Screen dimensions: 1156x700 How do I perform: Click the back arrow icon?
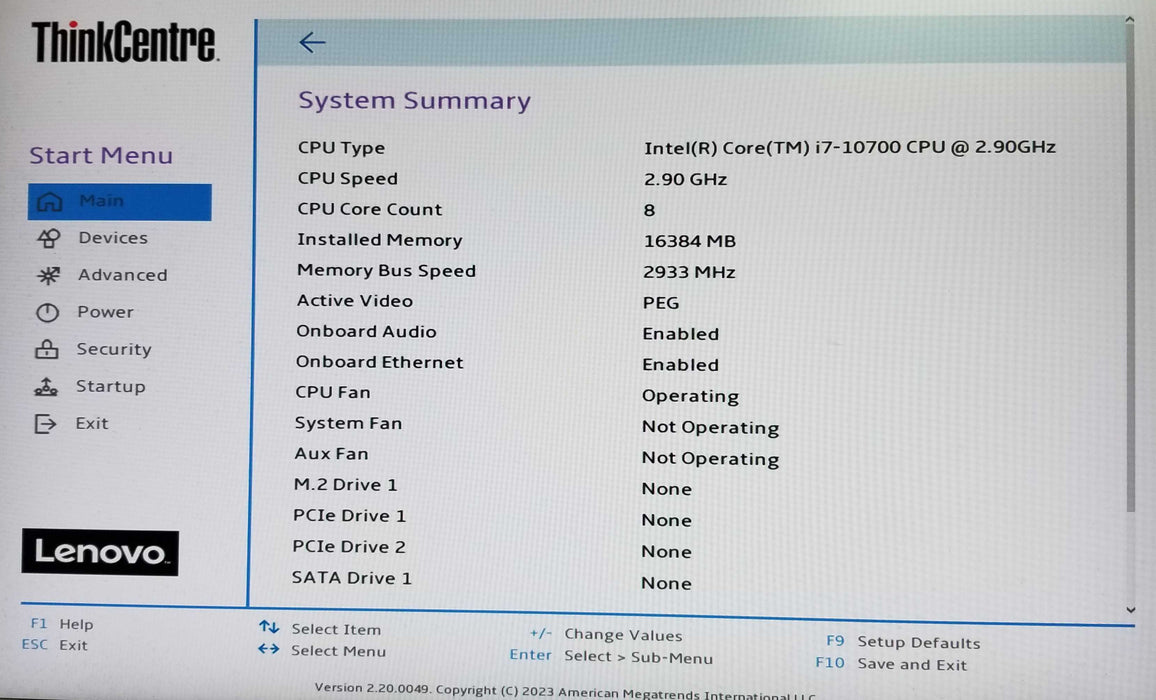pos(312,43)
